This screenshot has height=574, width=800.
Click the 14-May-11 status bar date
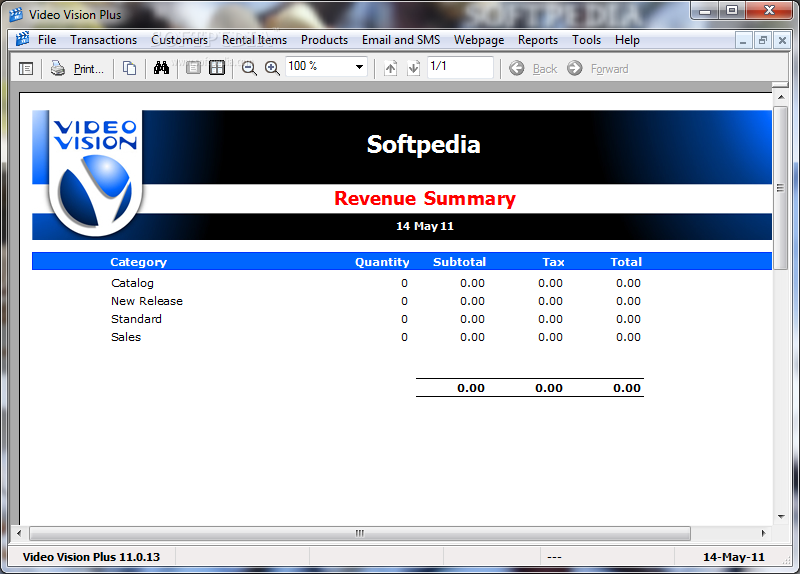point(734,557)
